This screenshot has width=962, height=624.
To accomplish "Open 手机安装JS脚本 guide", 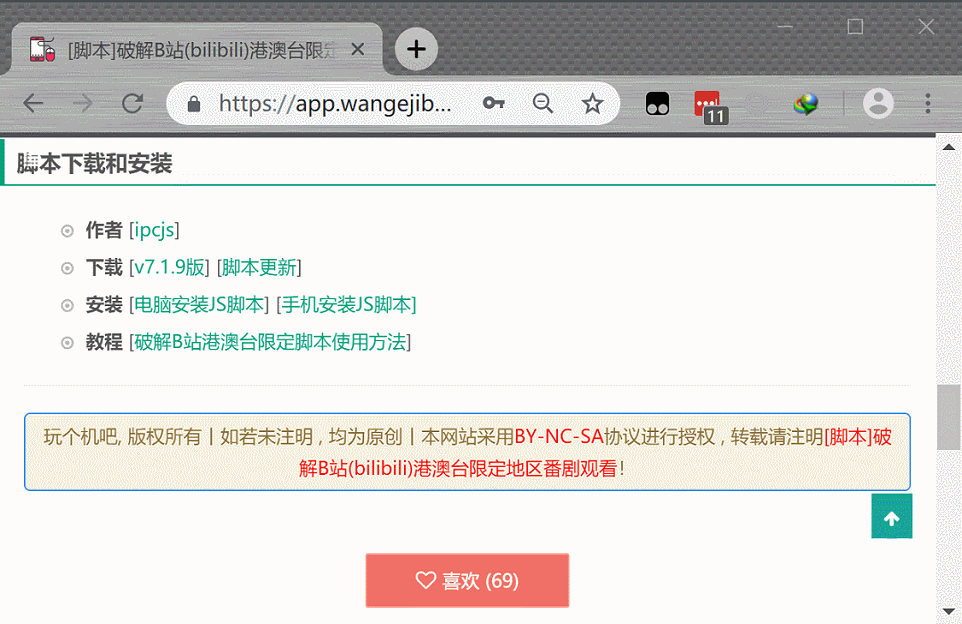I will tap(346, 305).
